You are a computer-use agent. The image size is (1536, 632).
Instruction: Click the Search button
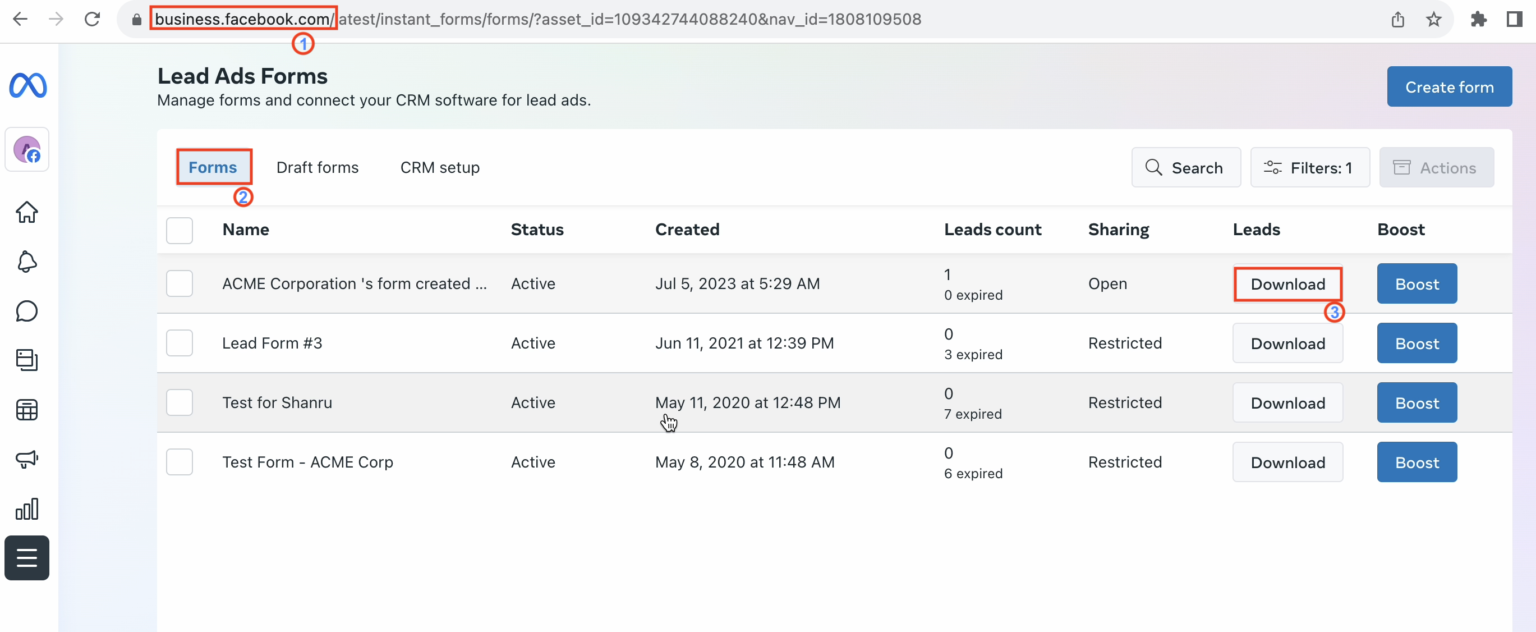(1186, 168)
